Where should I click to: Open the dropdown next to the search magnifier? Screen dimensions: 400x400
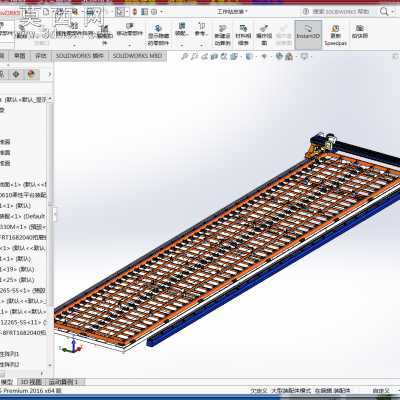(x=393, y=12)
